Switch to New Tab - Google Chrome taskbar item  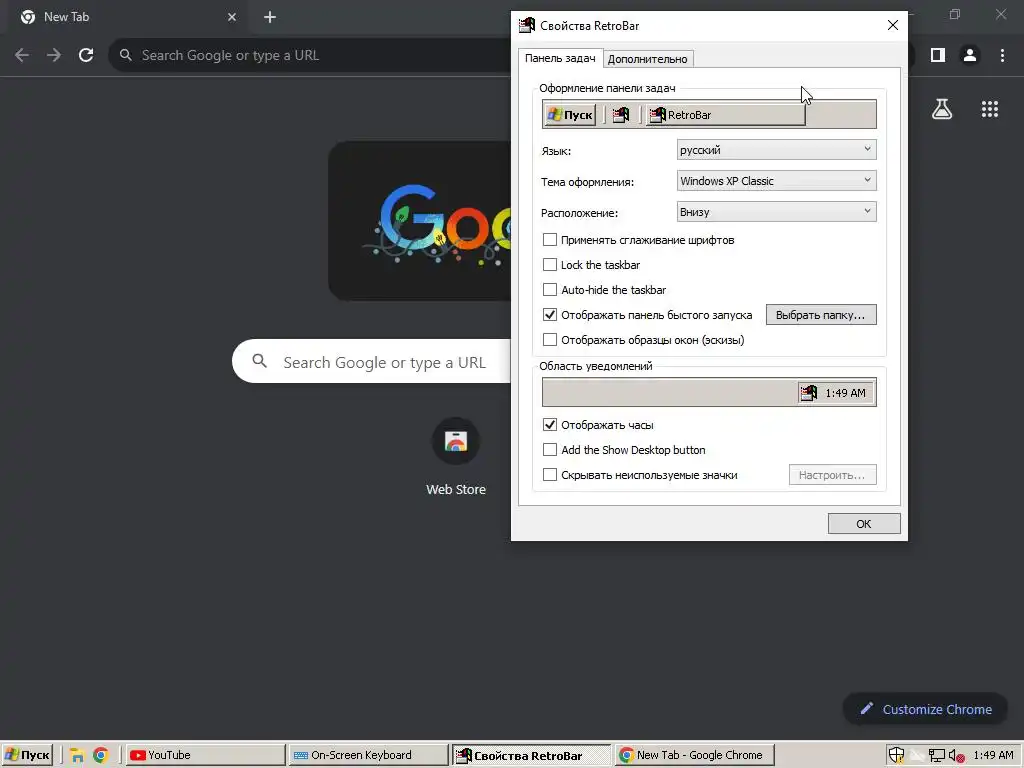[x=695, y=756]
